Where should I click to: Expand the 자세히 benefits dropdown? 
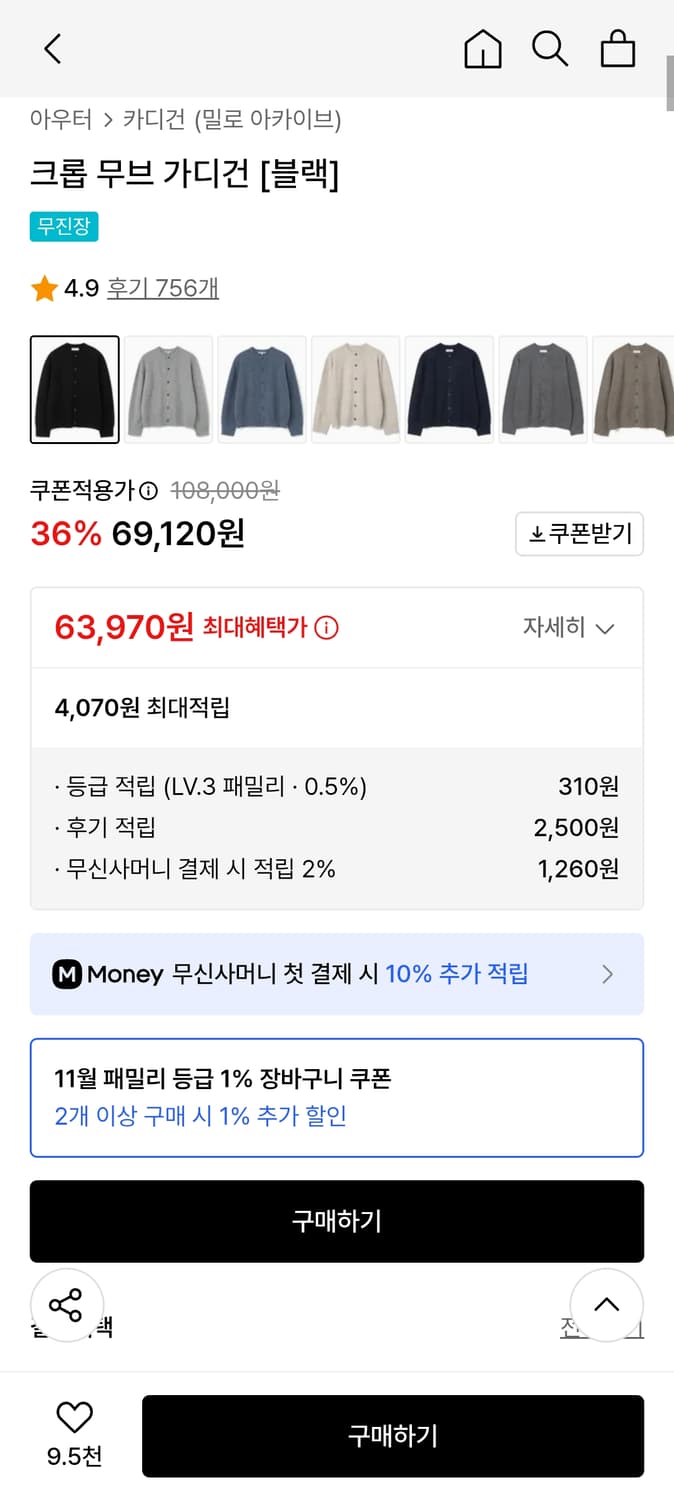click(570, 628)
